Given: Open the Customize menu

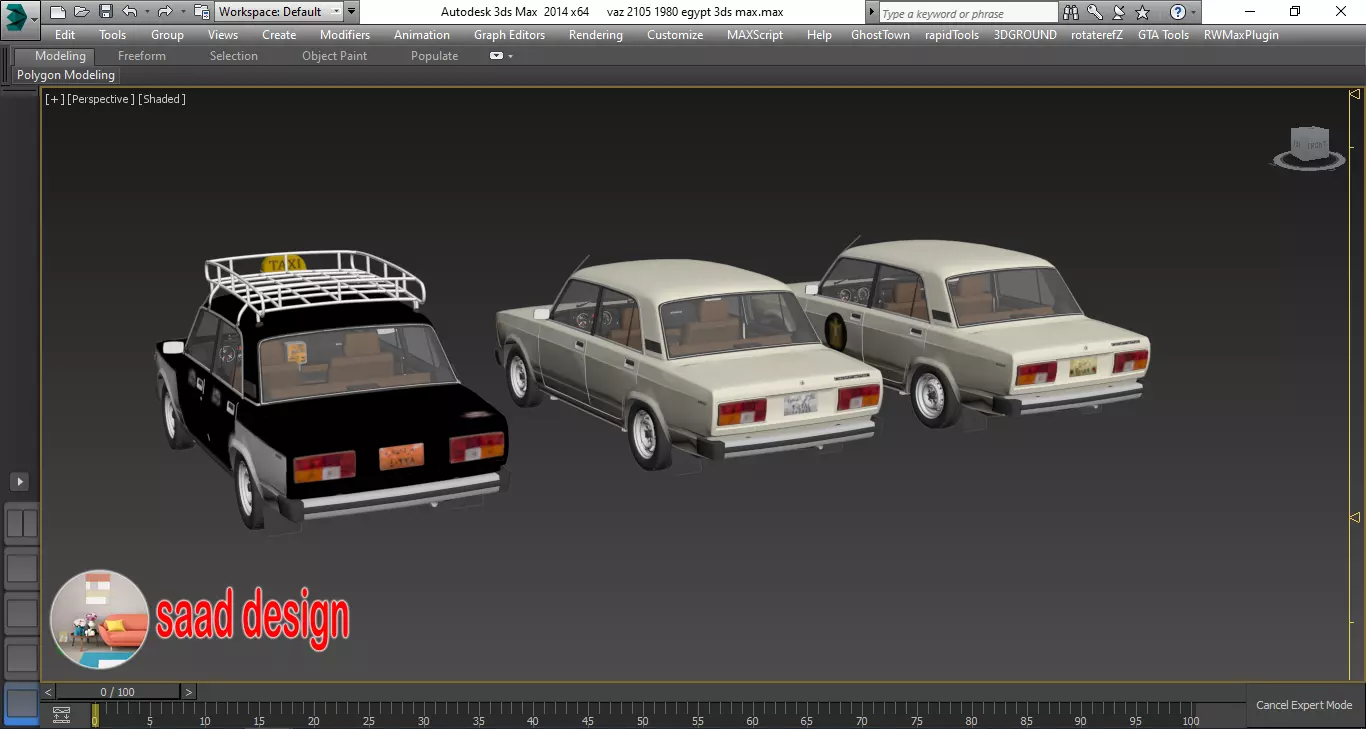Looking at the screenshot, I should coord(675,34).
